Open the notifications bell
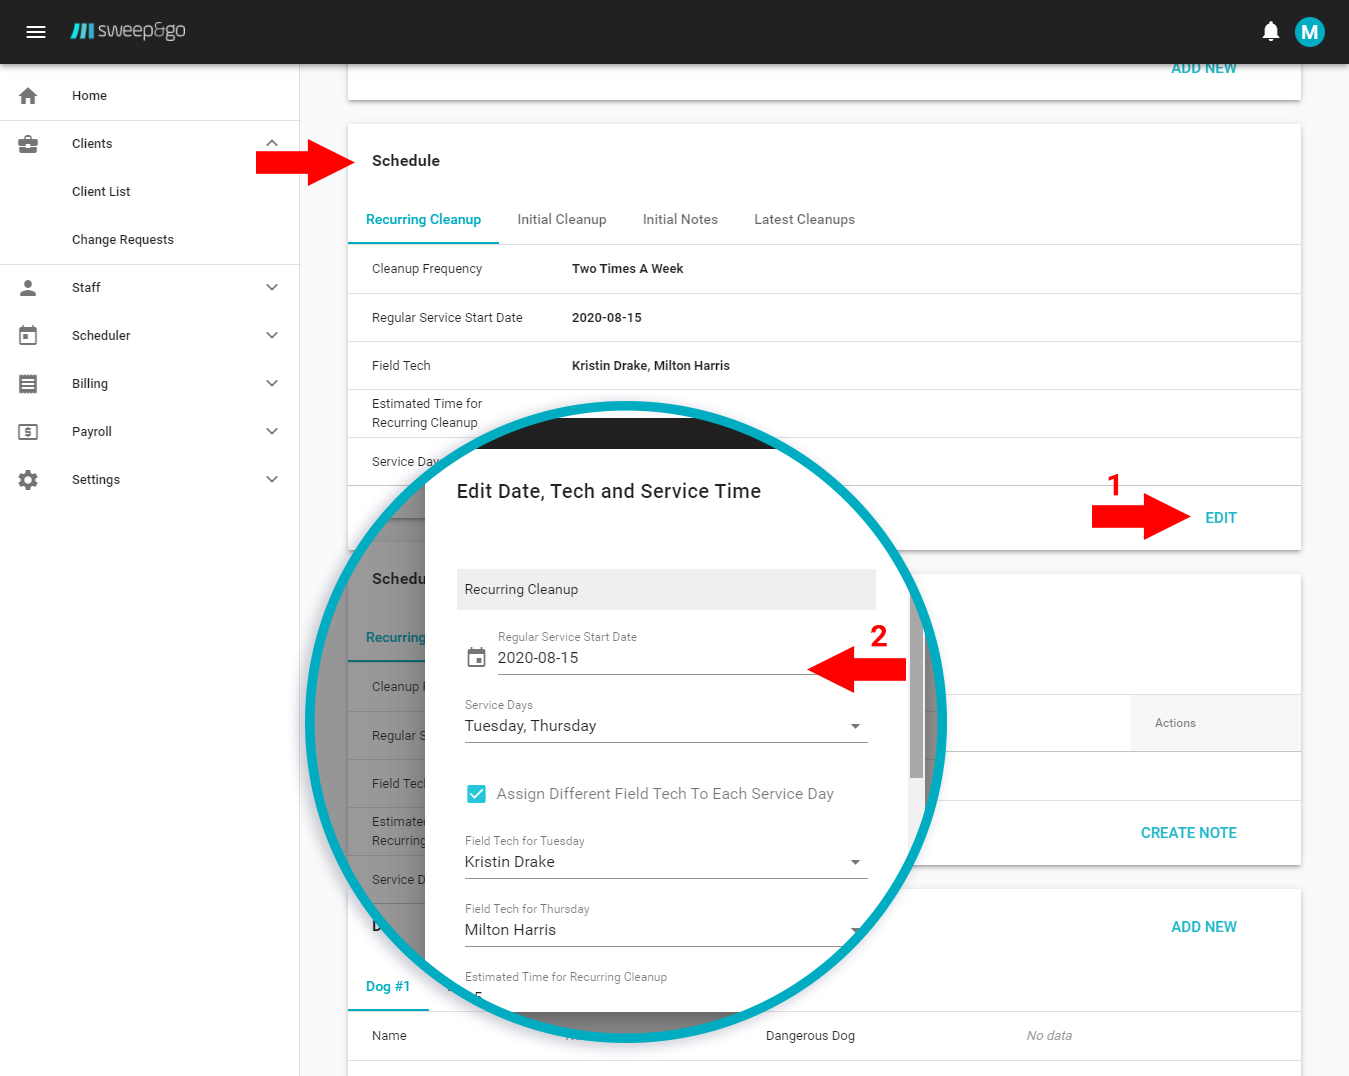 pyautogui.click(x=1271, y=32)
